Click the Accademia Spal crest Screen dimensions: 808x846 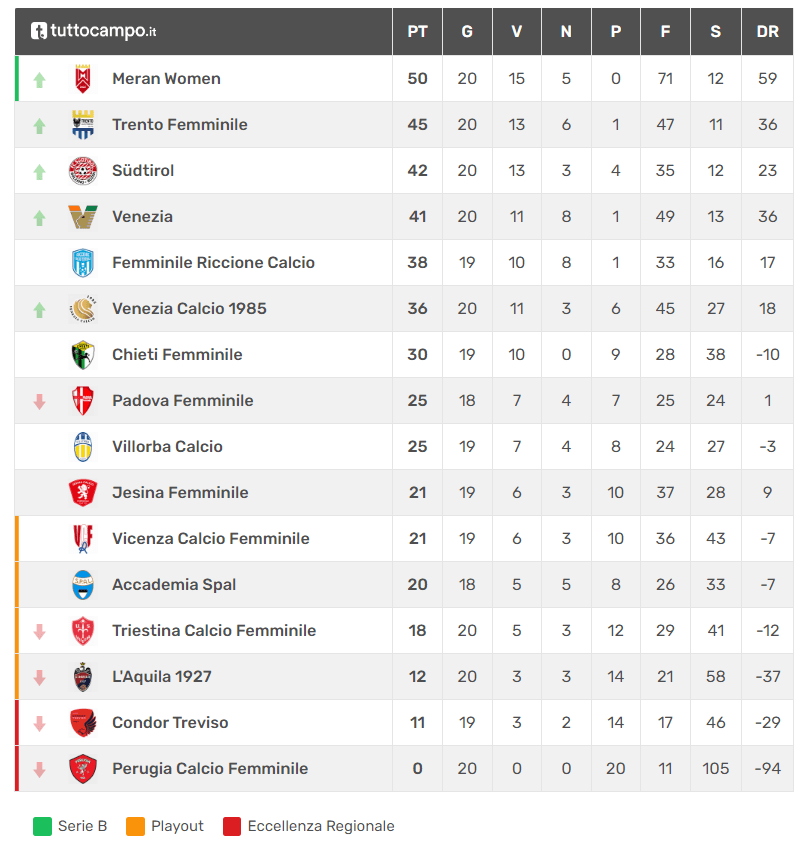[83, 585]
